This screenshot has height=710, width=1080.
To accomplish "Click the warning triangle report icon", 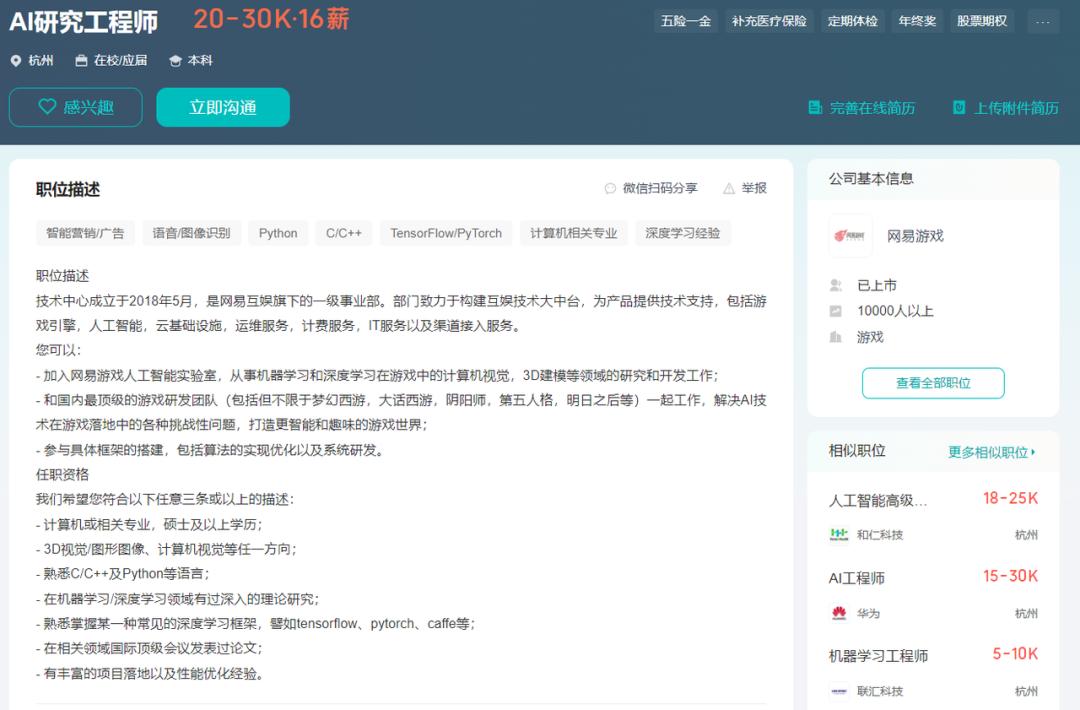I will [729, 189].
